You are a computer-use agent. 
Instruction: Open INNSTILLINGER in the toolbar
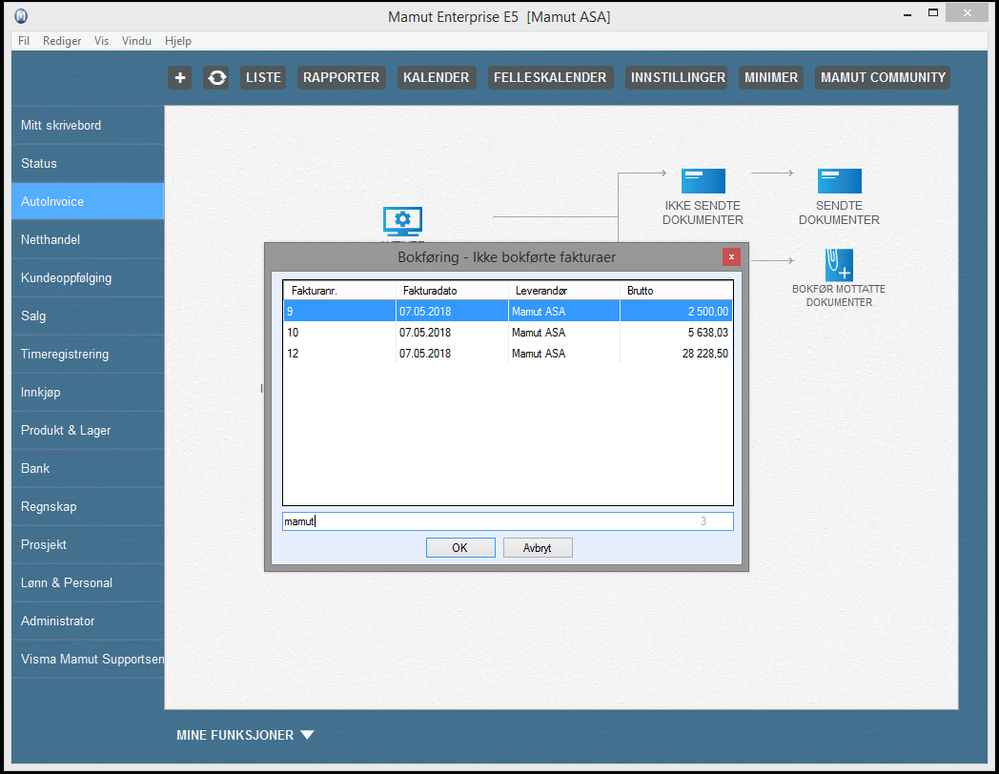click(677, 78)
